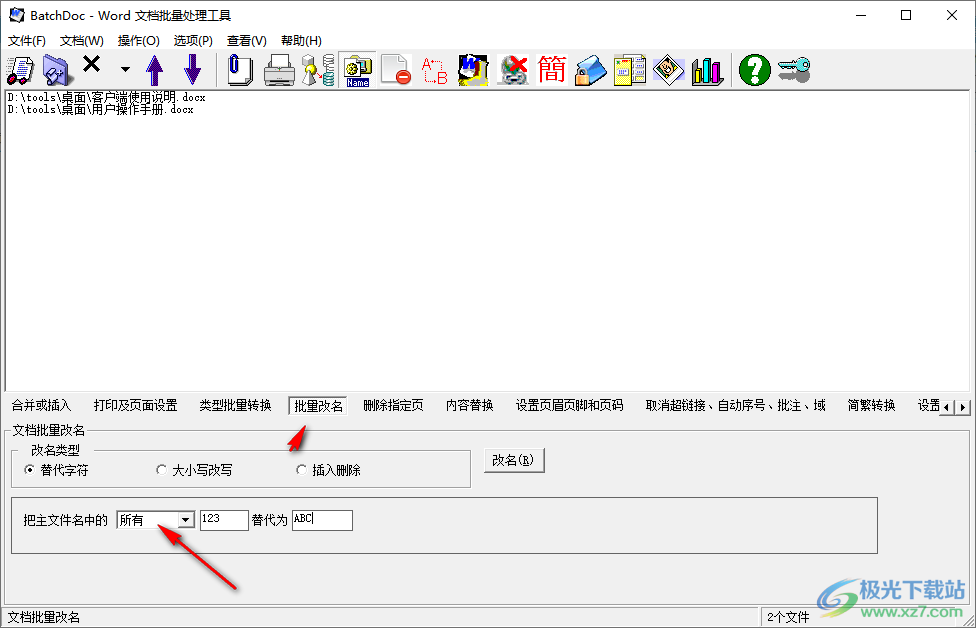976x628 pixels.
Task: Click the Name batch rename icon
Action: (357, 70)
